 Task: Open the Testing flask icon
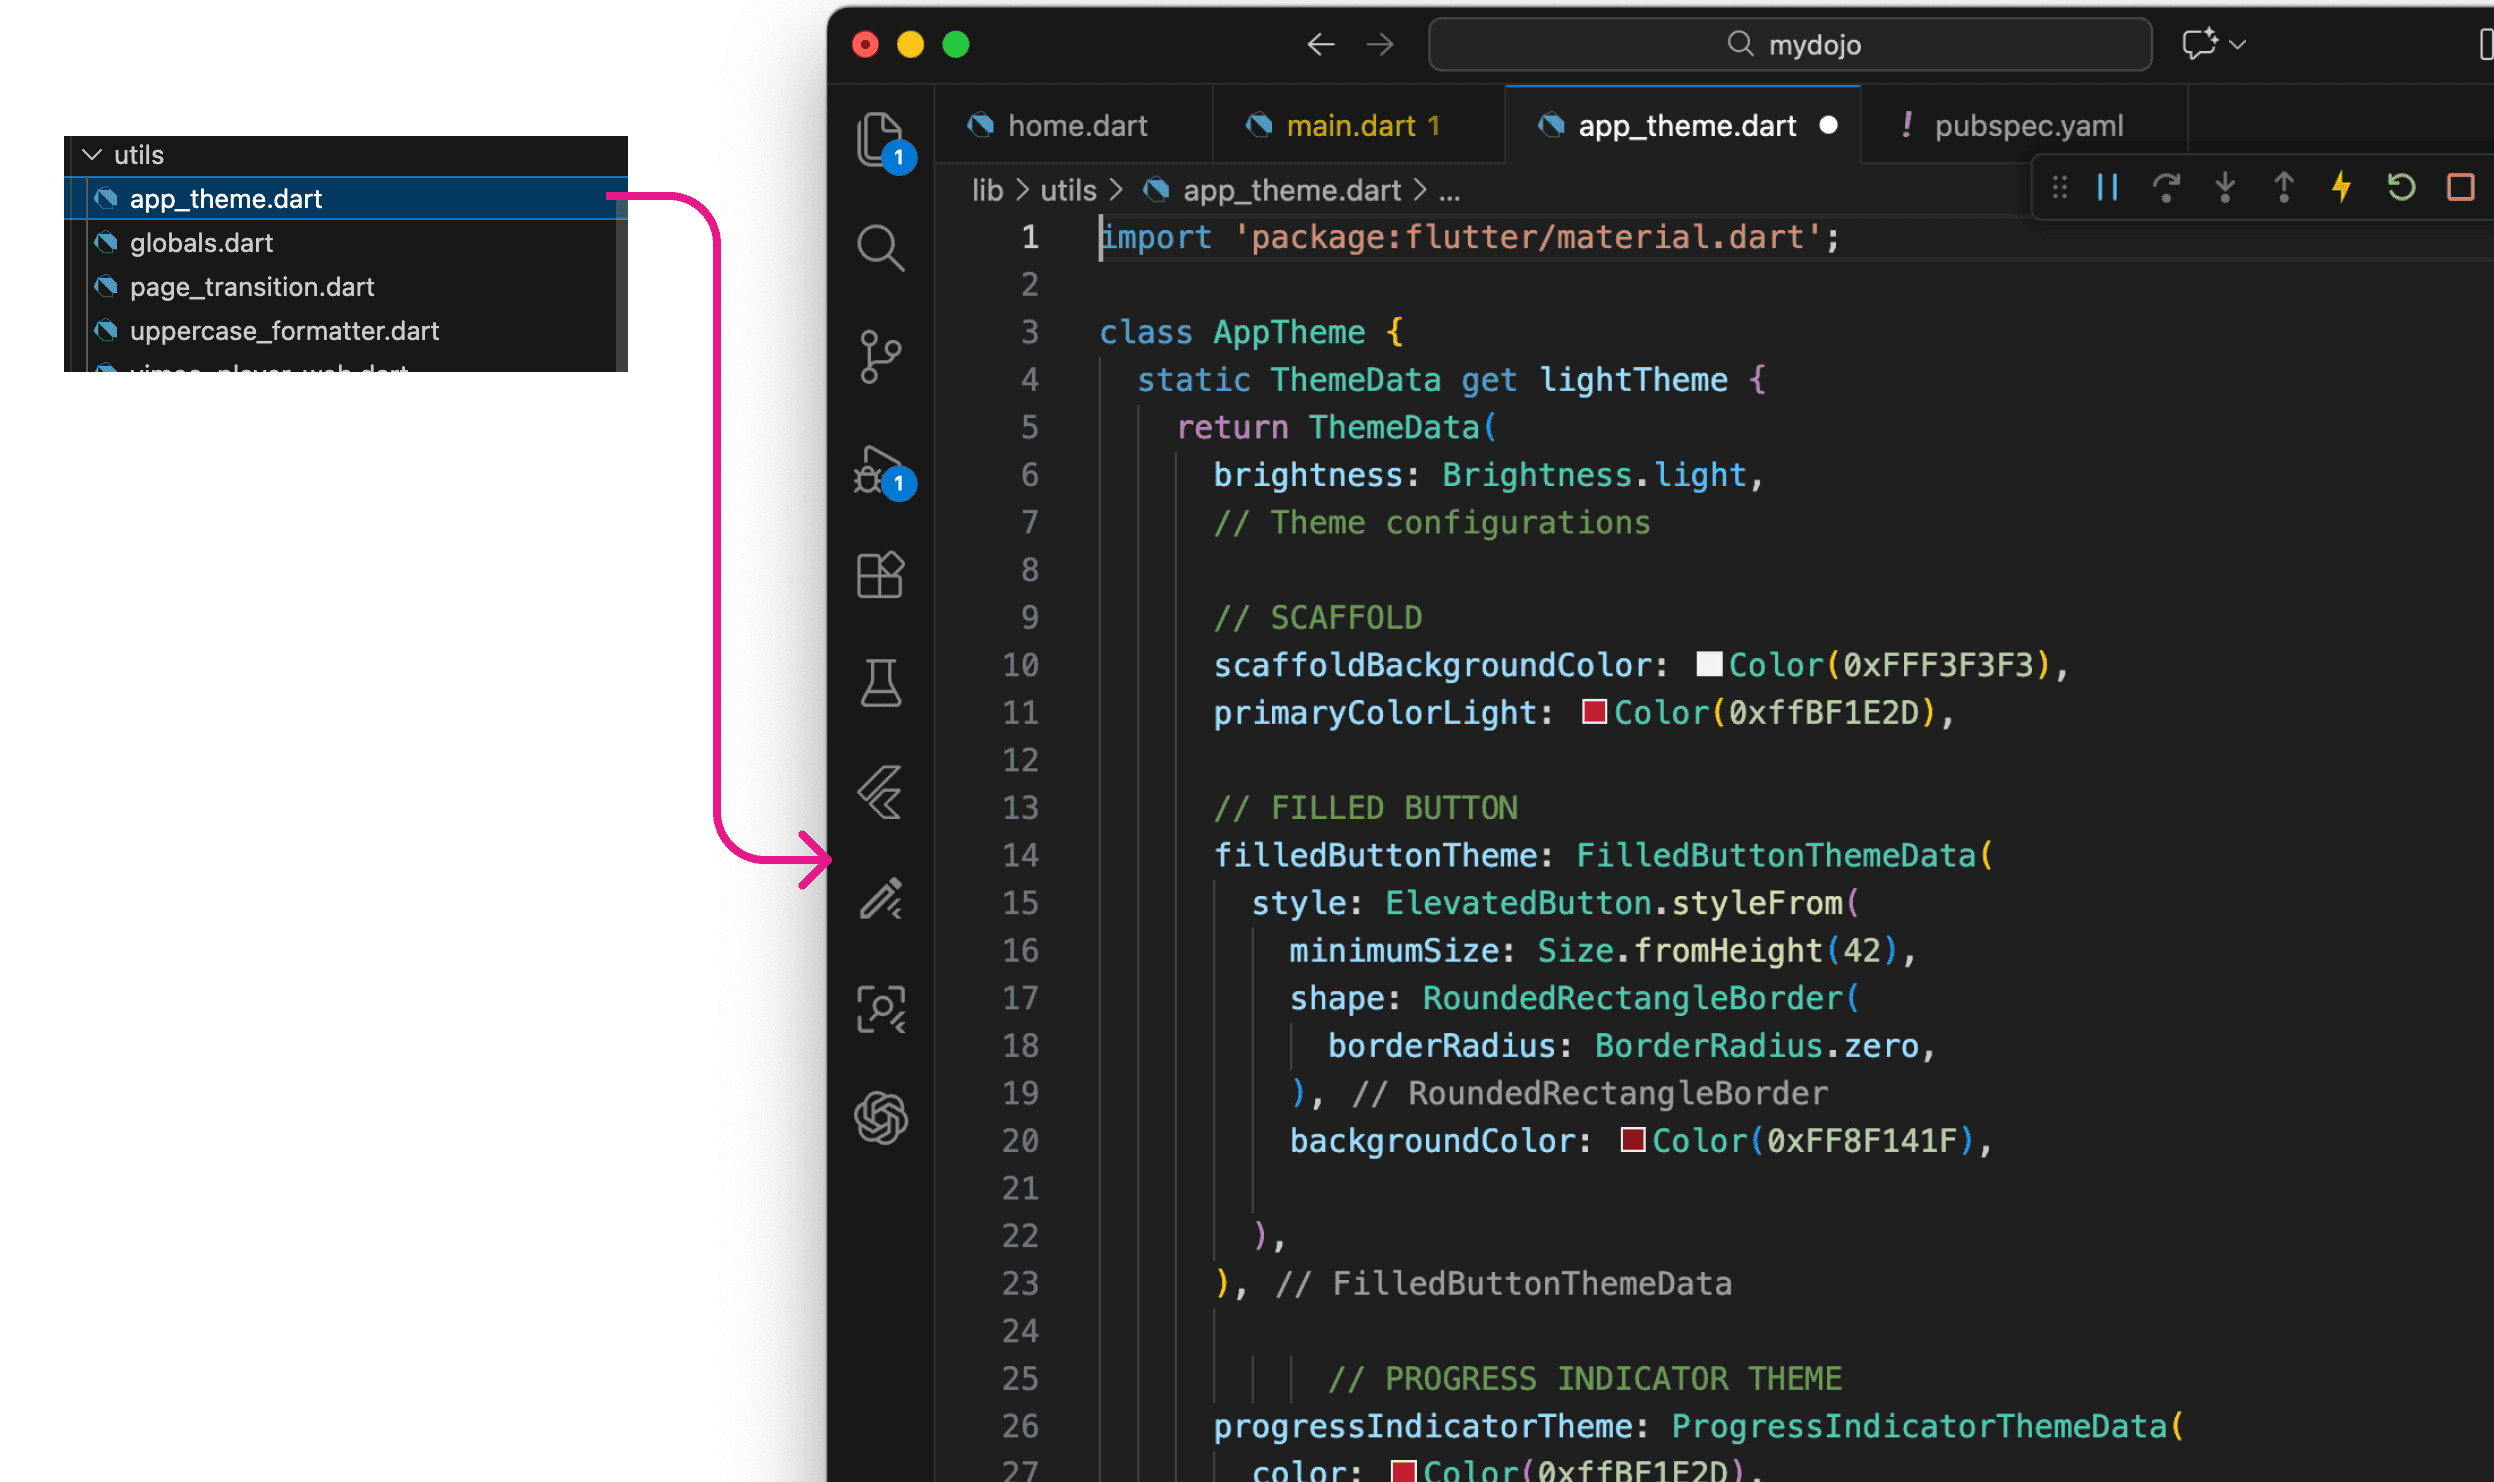click(x=880, y=683)
